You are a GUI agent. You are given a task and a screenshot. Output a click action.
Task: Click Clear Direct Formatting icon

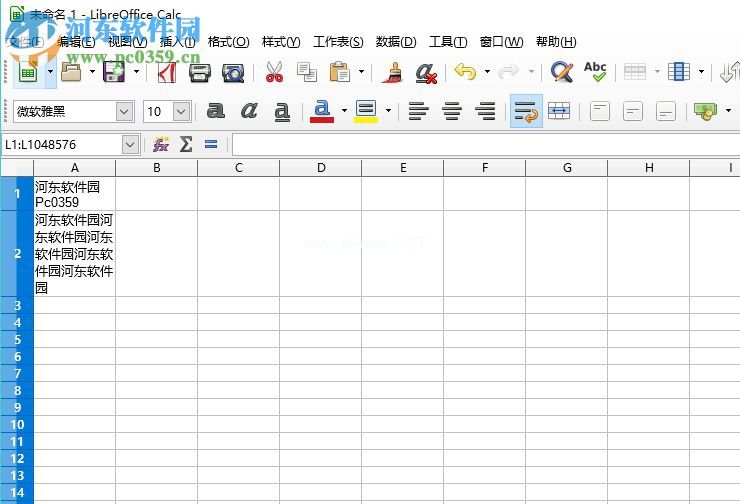pos(426,73)
